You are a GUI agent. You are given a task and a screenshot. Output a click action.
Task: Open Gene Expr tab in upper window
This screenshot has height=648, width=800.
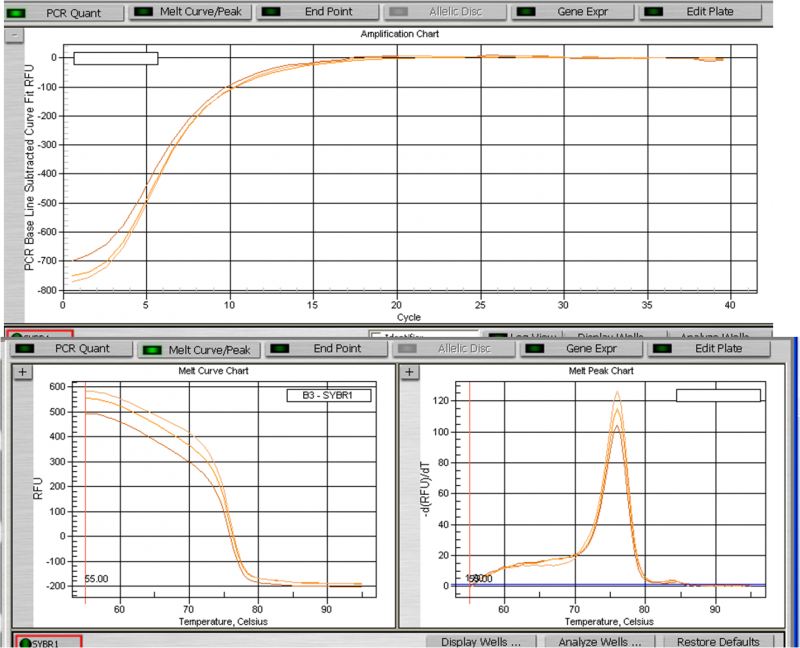coord(573,12)
